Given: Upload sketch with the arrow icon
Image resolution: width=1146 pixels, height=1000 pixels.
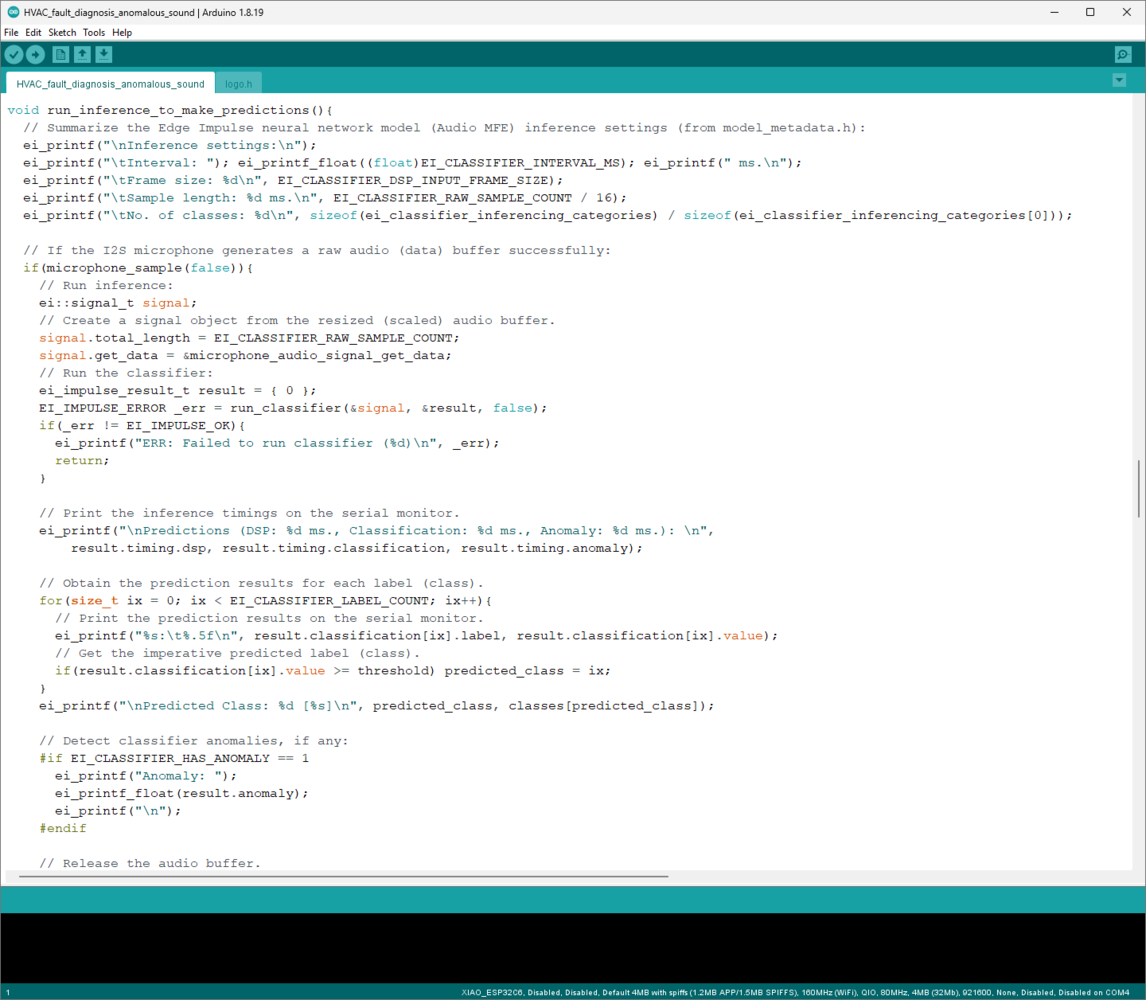Looking at the screenshot, I should pyautogui.click(x=35, y=55).
